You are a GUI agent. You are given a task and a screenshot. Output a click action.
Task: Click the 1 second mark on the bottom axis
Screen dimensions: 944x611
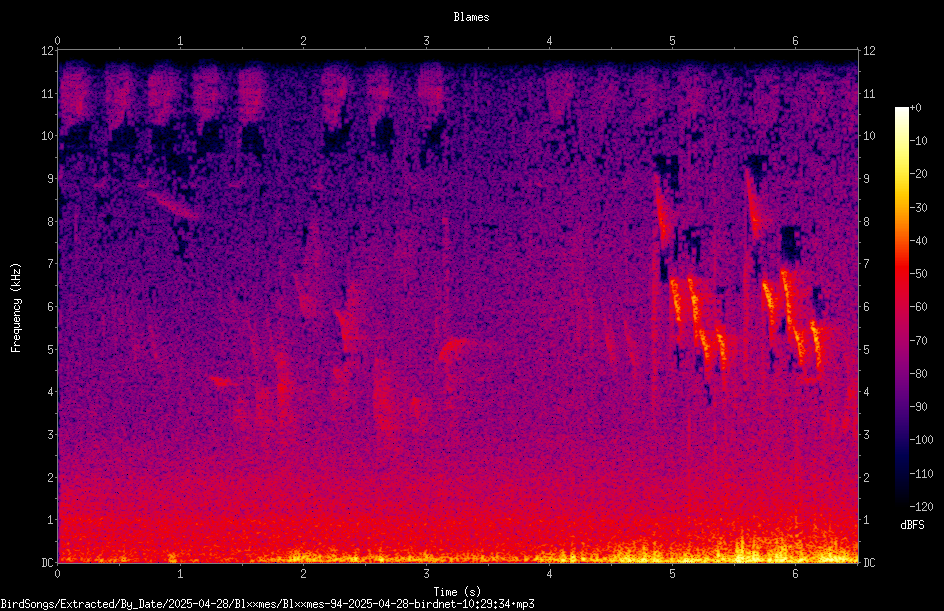pos(180,574)
